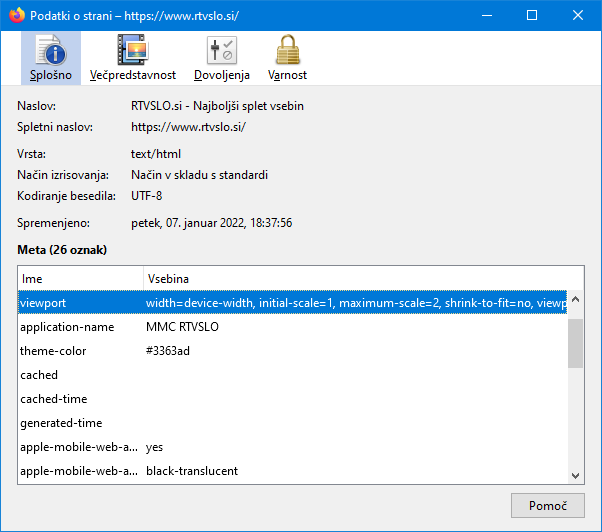The width and height of the screenshot is (602, 532).
Task: Select the cached-time meta row
Action: (x=293, y=399)
